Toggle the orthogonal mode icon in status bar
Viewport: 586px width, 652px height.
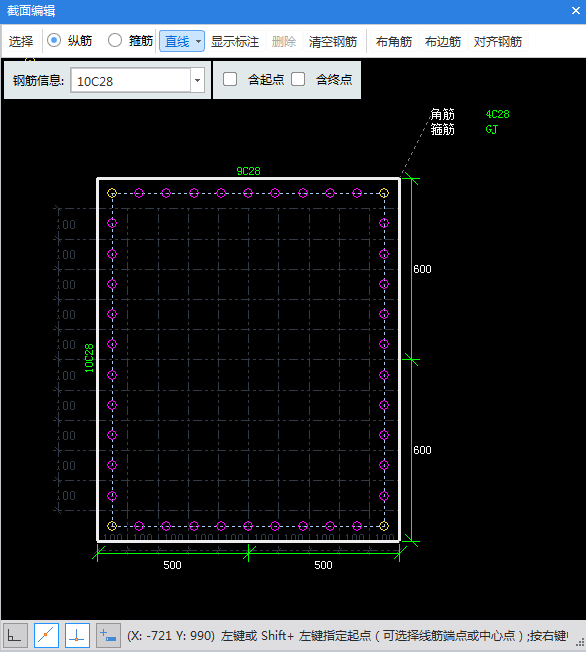pyautogui.click(x=15, y=635)
